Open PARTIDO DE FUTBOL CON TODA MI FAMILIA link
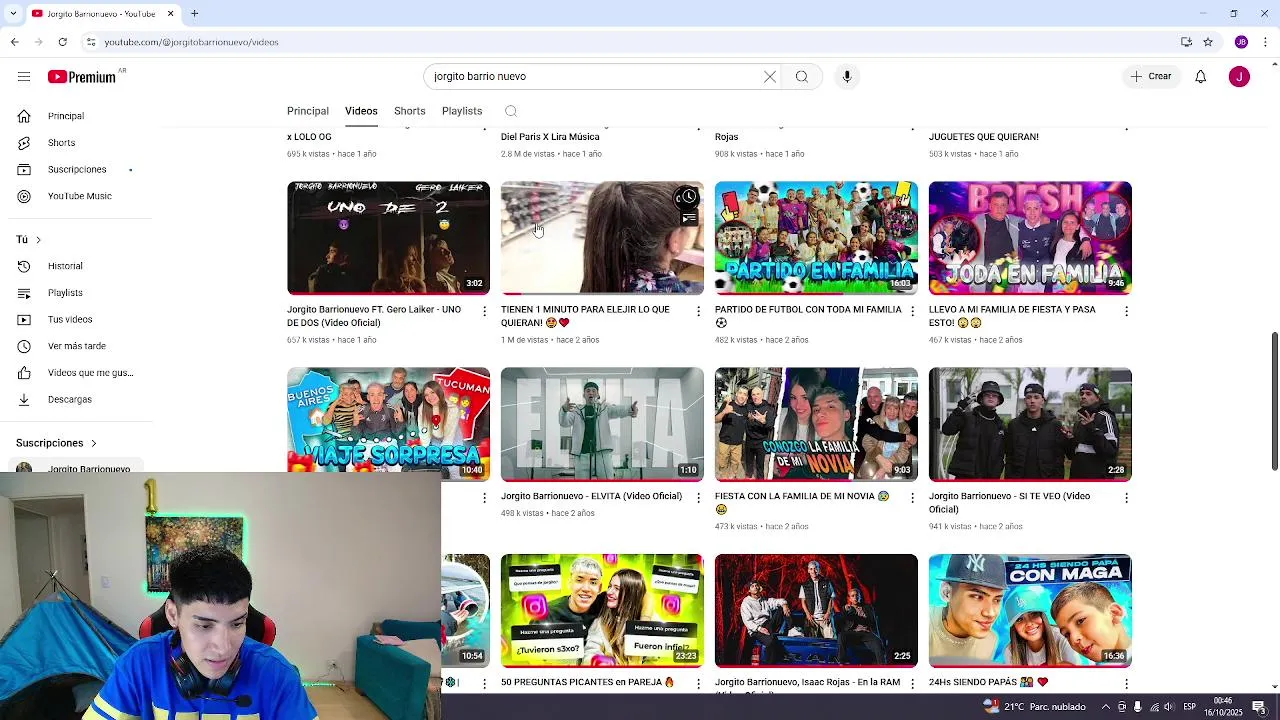Screen dimensions: 1280x720 click(808, 316)
